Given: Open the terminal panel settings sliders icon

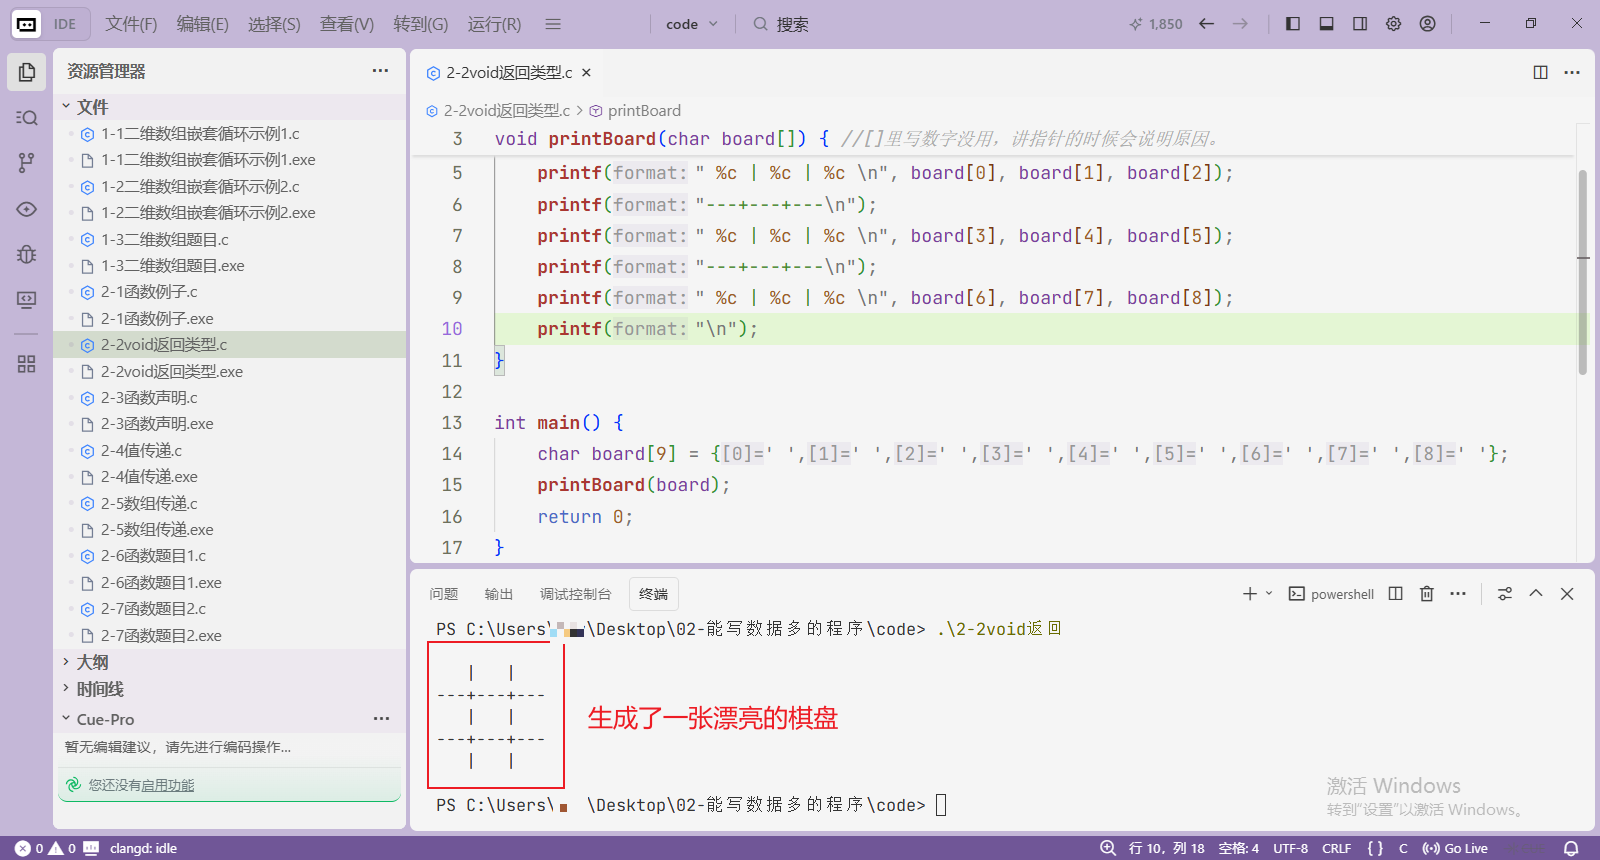Looking at the screenshot, I should (x=1505, y=594).
